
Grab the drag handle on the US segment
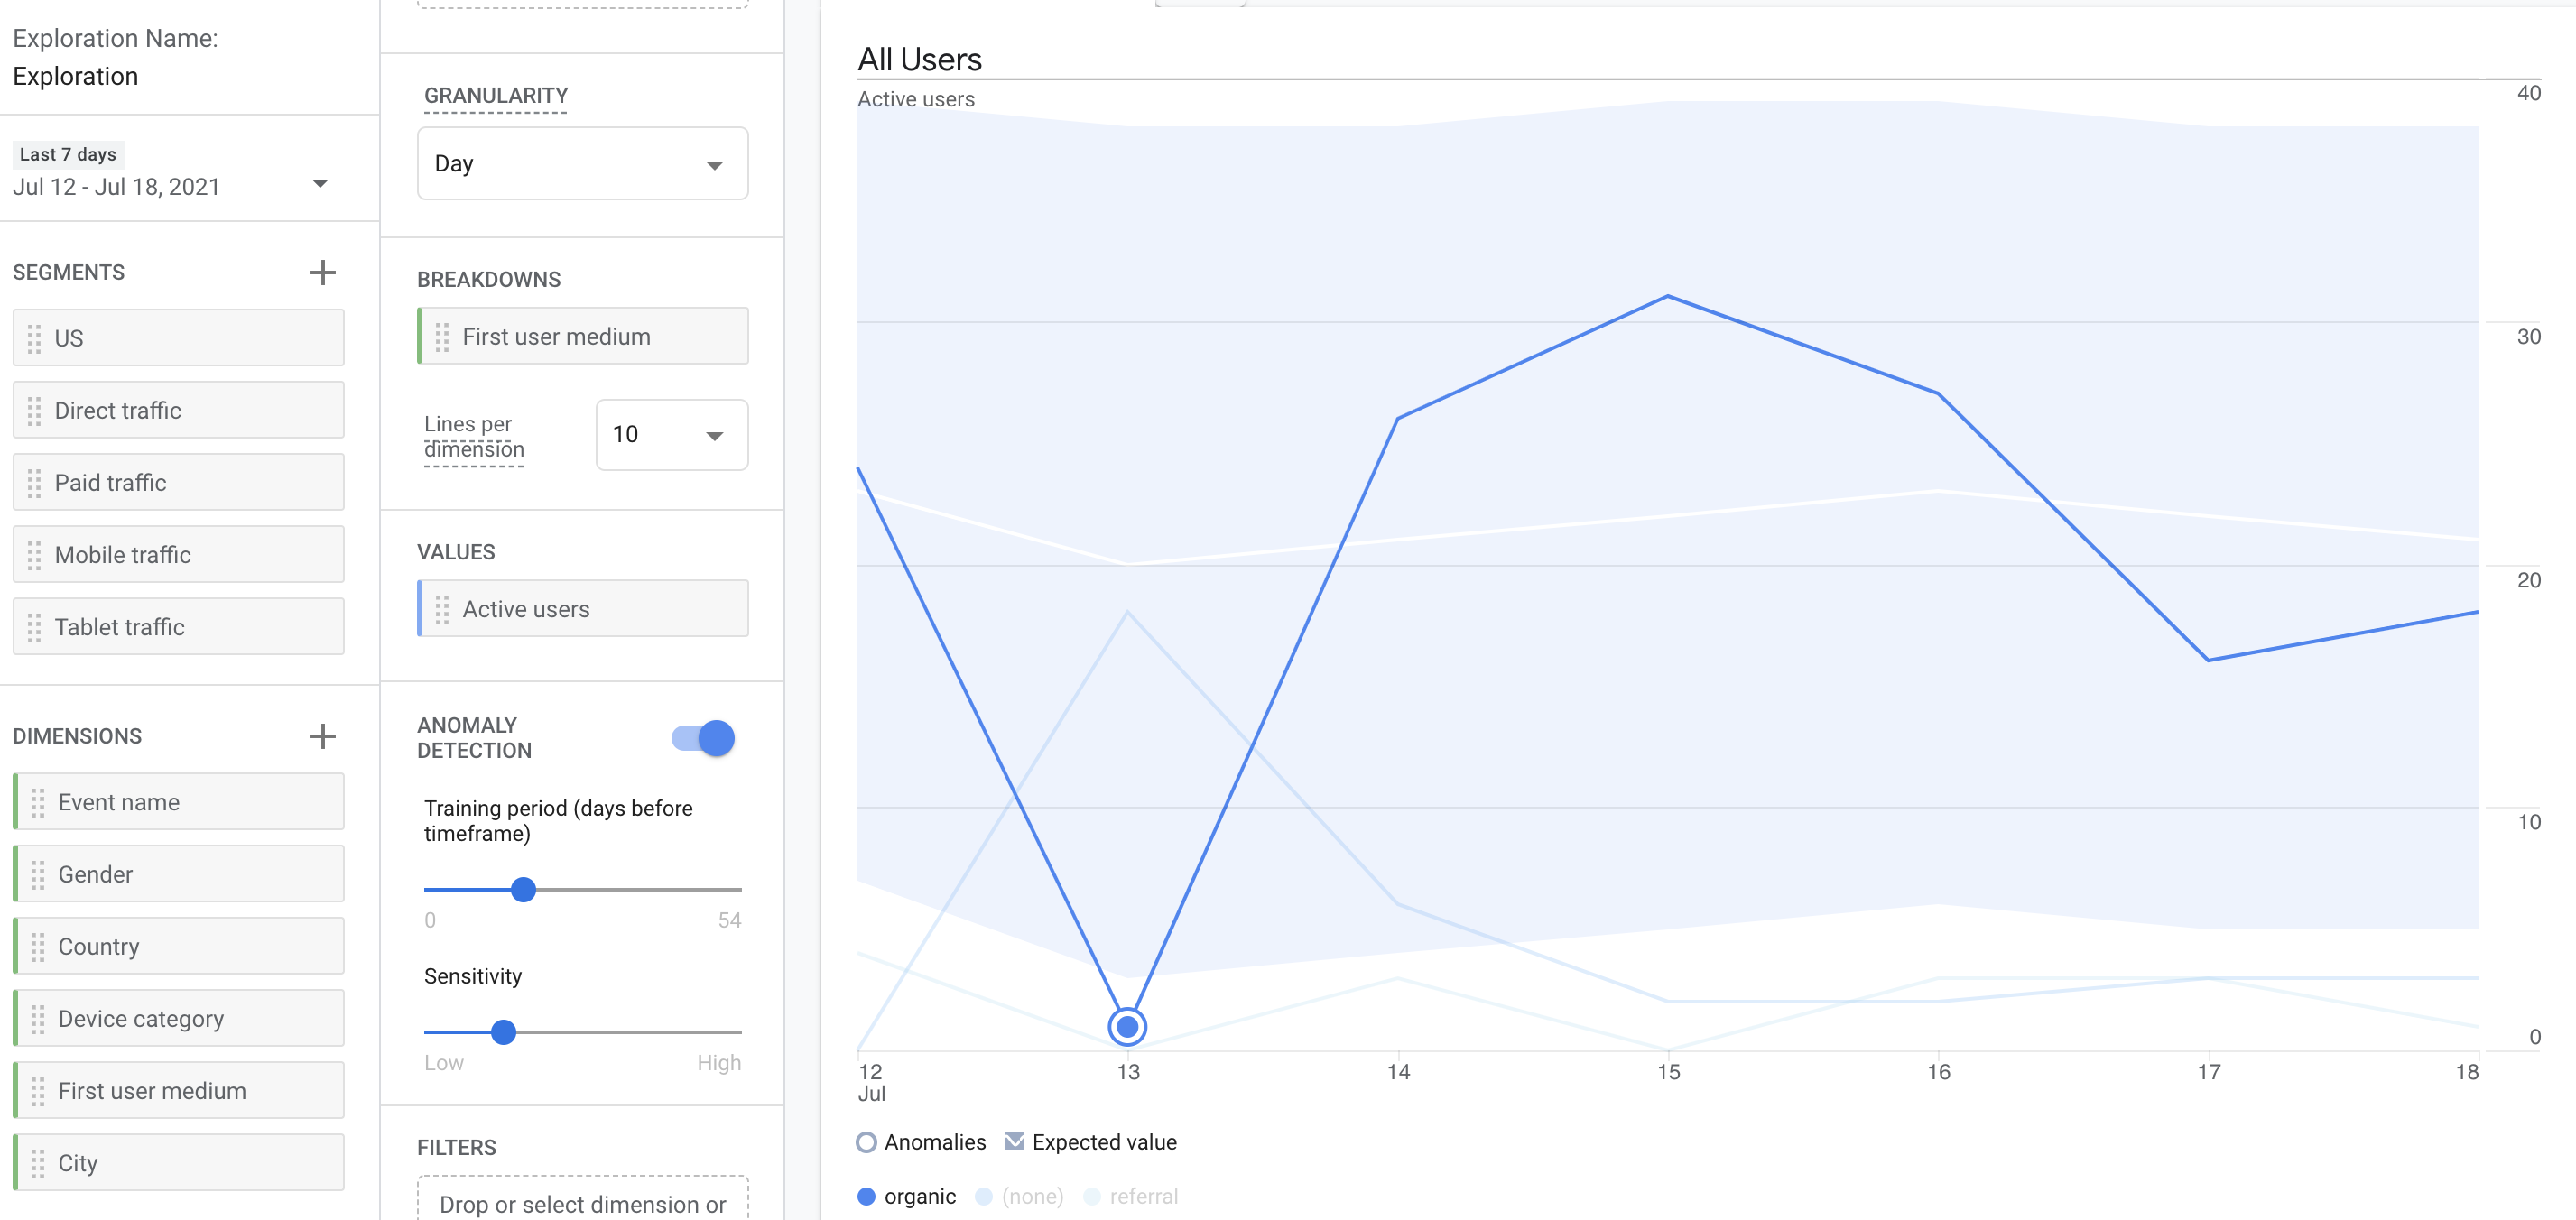pos(34,337)
